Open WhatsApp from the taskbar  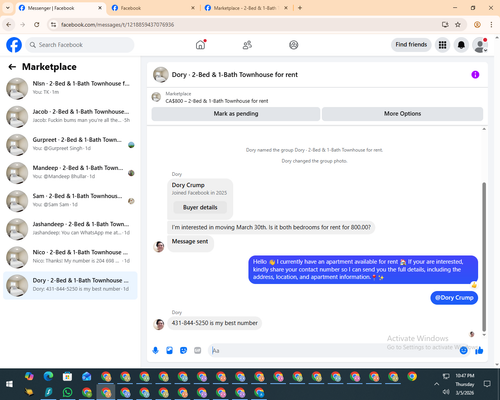point(67,392)
